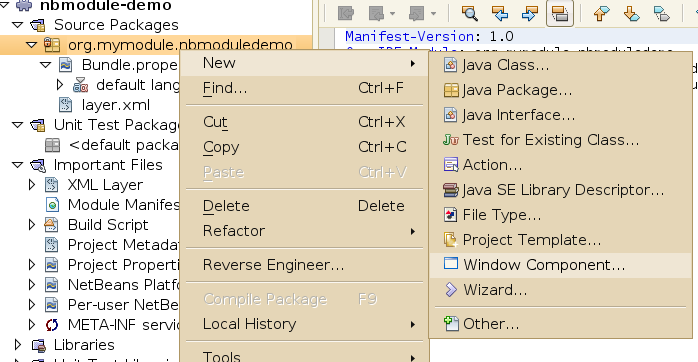
Task: Collapse the org.mymodule.nbmoduledemo package node
Action: coord(31,45)
